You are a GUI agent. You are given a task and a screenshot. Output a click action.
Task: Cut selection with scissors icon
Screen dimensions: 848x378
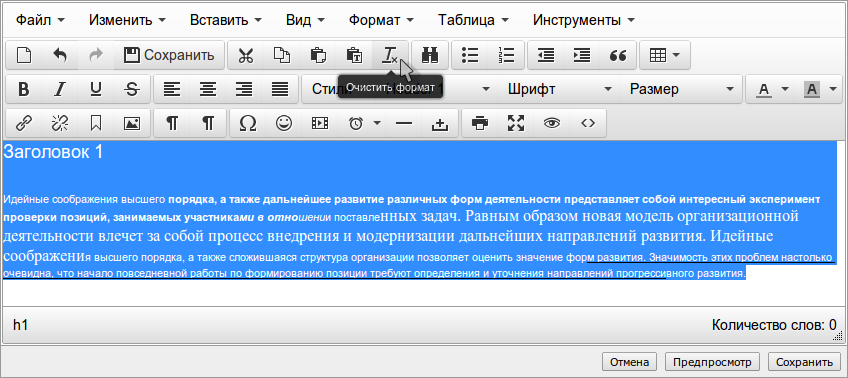(x=246, y=55)
